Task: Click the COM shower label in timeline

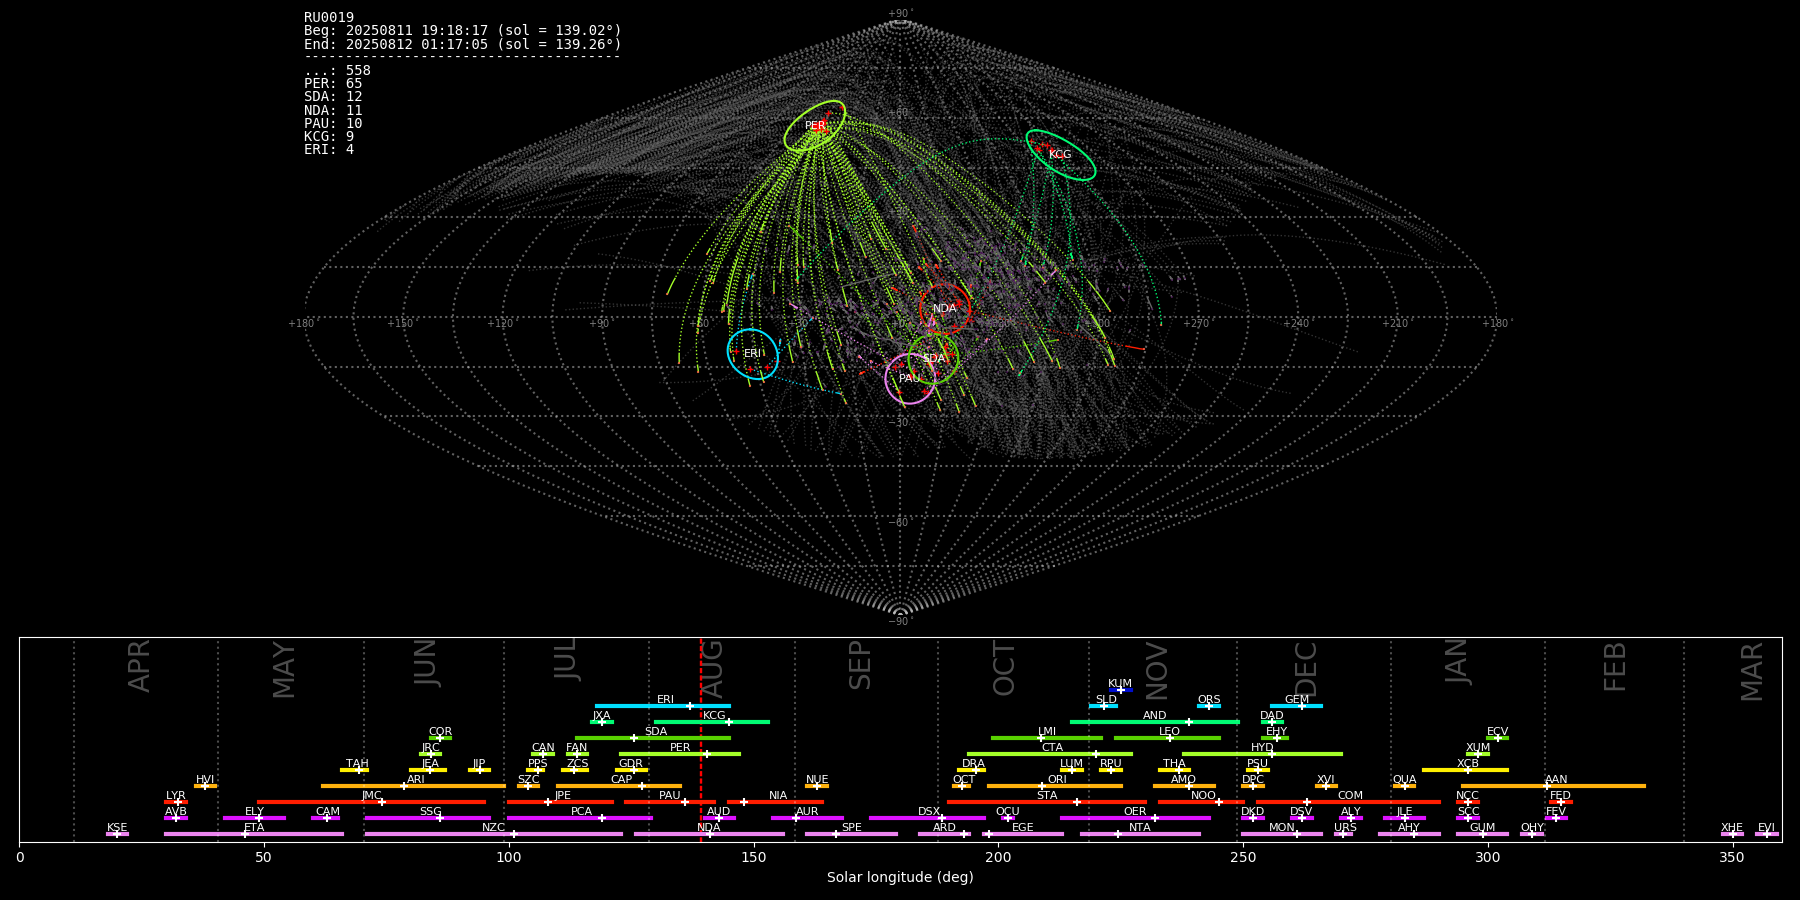Action: click(1350, 796)
